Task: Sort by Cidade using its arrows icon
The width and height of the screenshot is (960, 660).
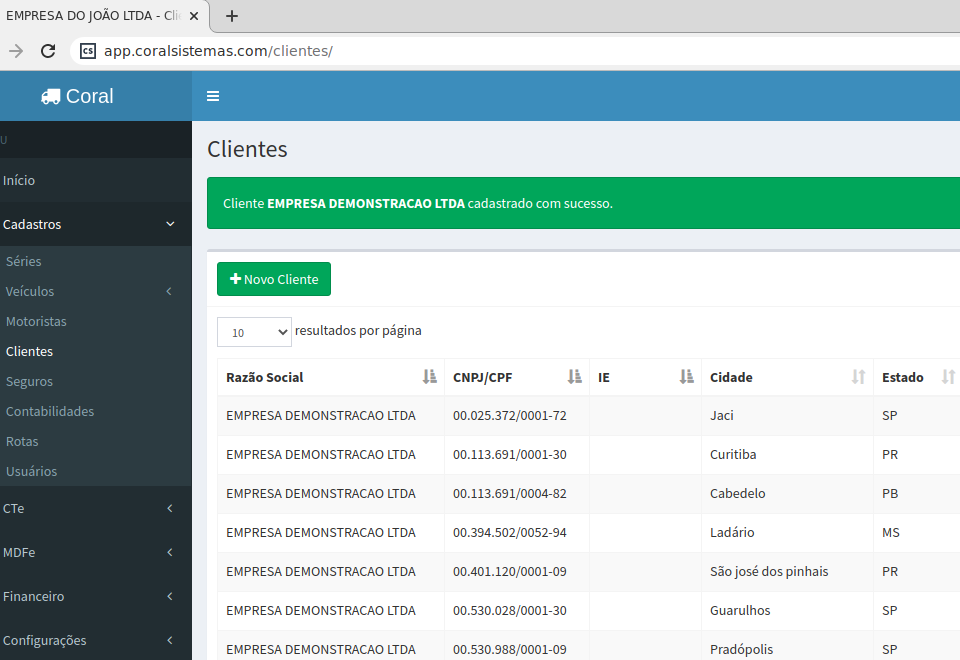Action: 858,377
